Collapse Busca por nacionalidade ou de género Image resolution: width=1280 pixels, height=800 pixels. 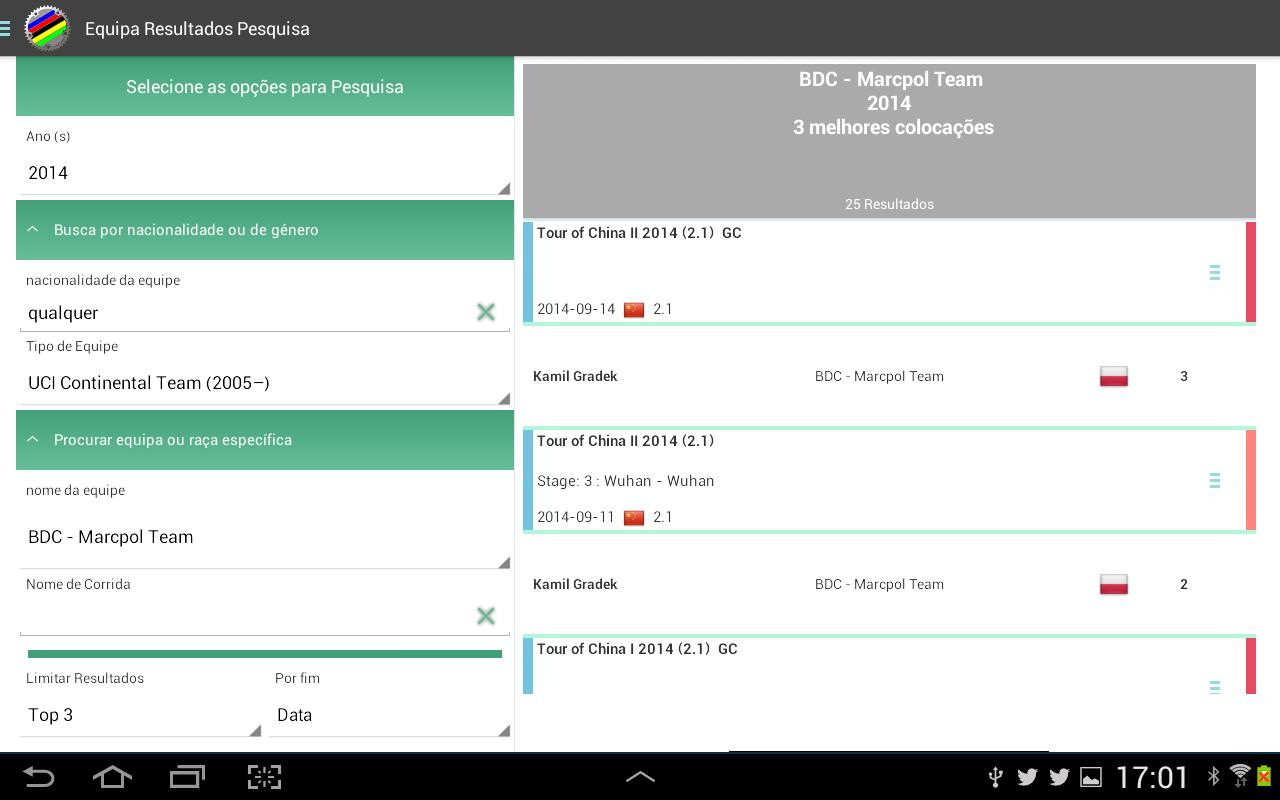coord(265,230)
